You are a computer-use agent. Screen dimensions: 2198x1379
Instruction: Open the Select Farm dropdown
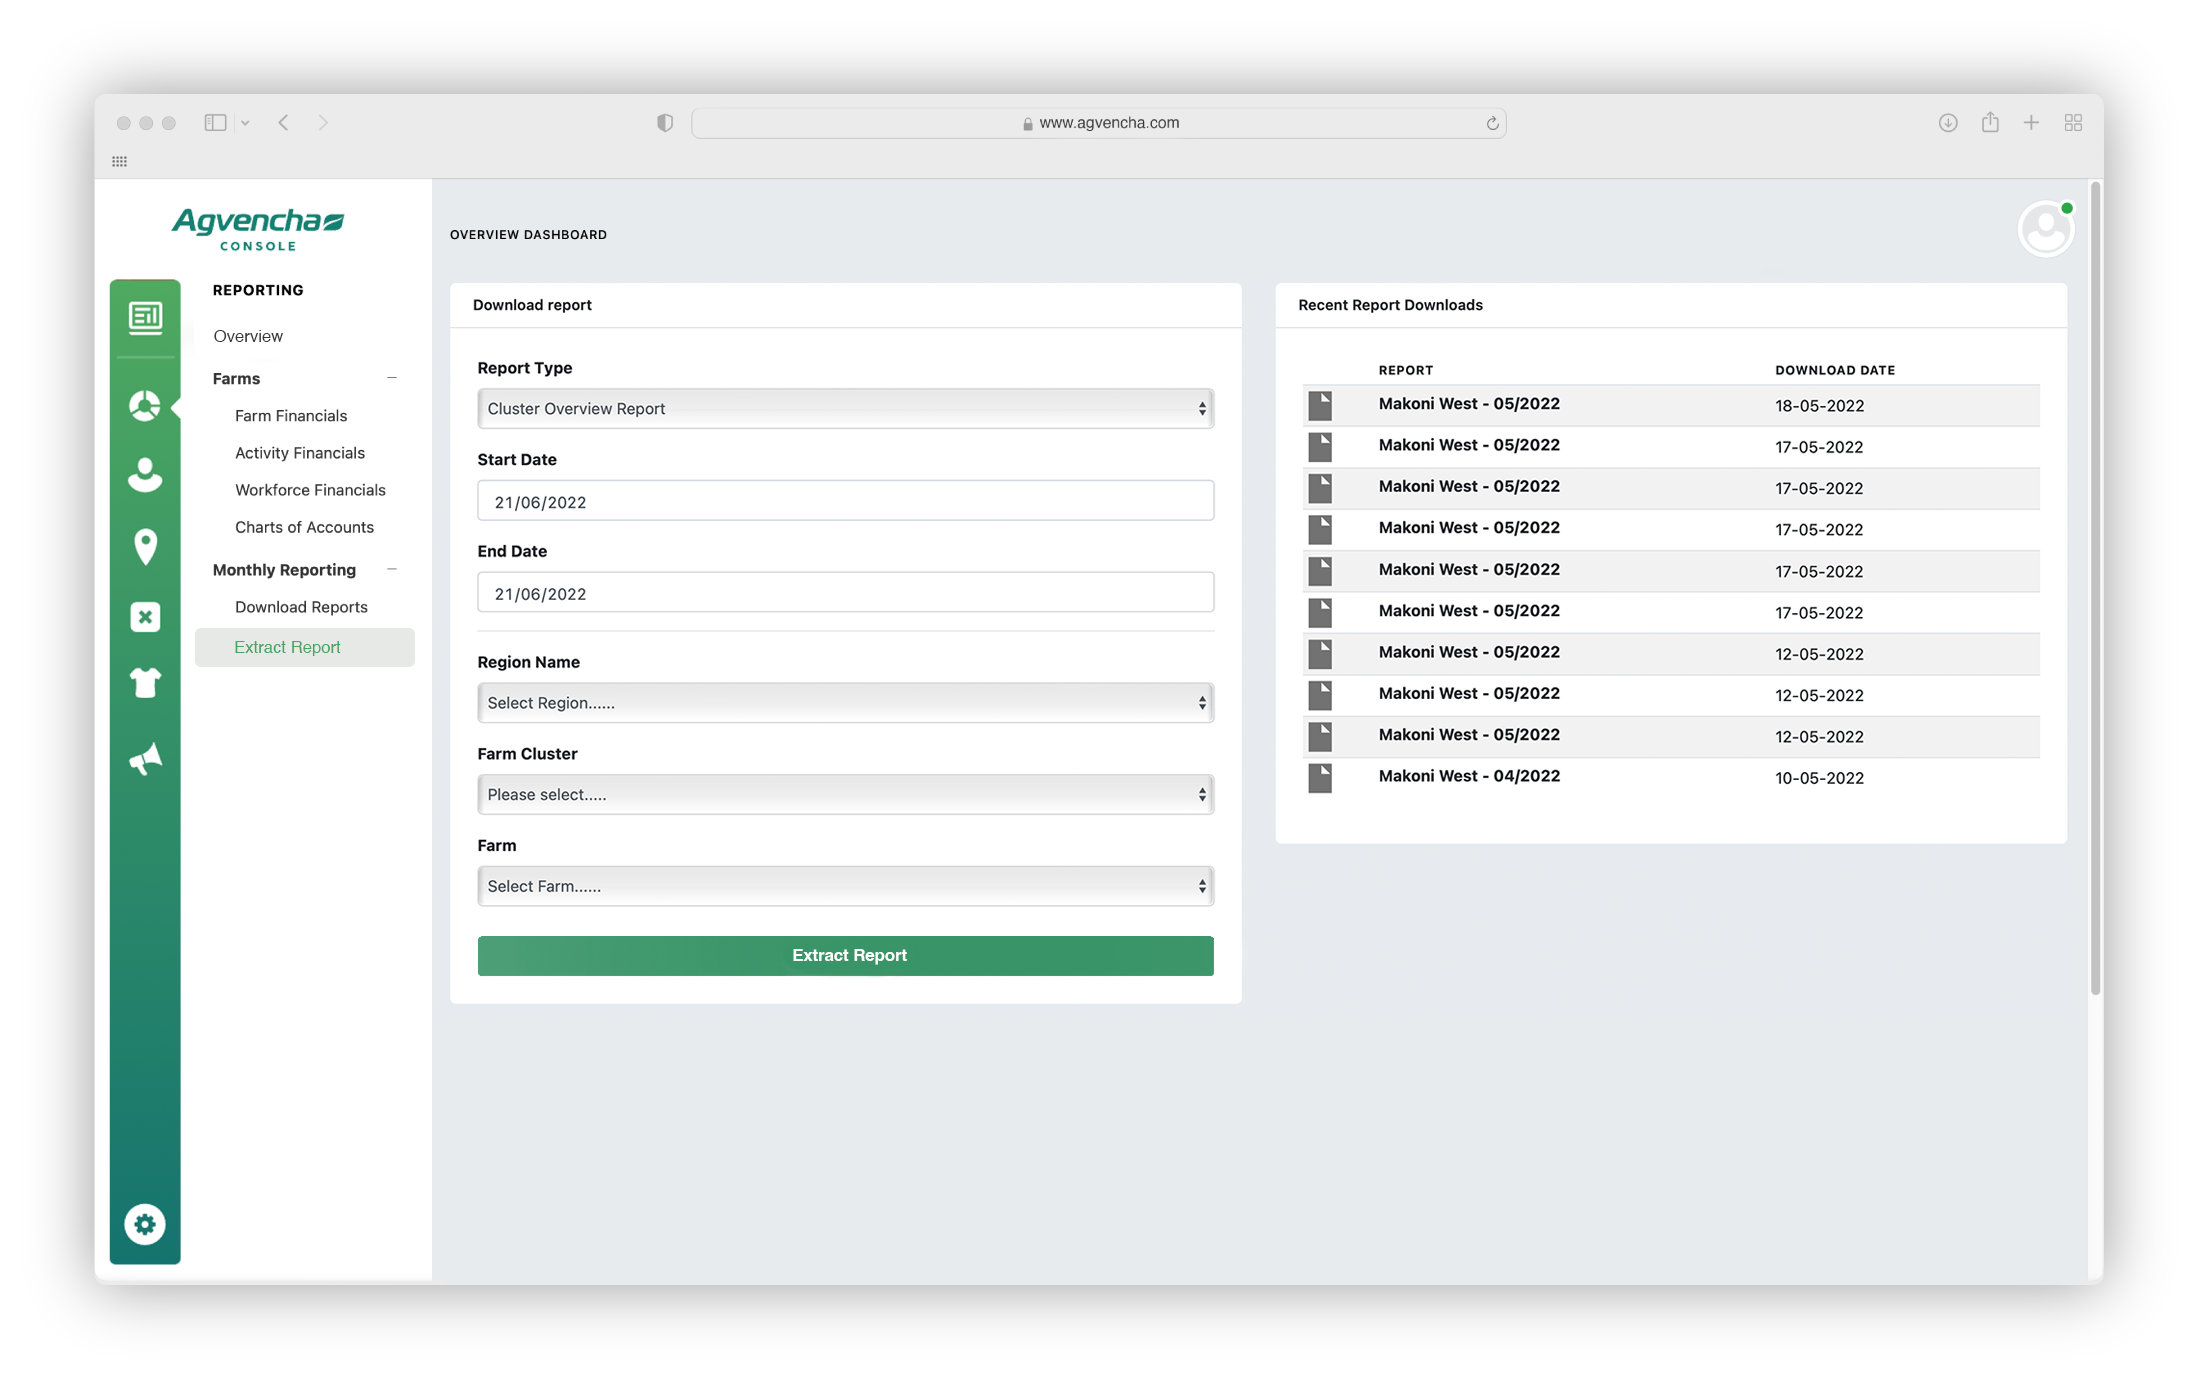845,886
